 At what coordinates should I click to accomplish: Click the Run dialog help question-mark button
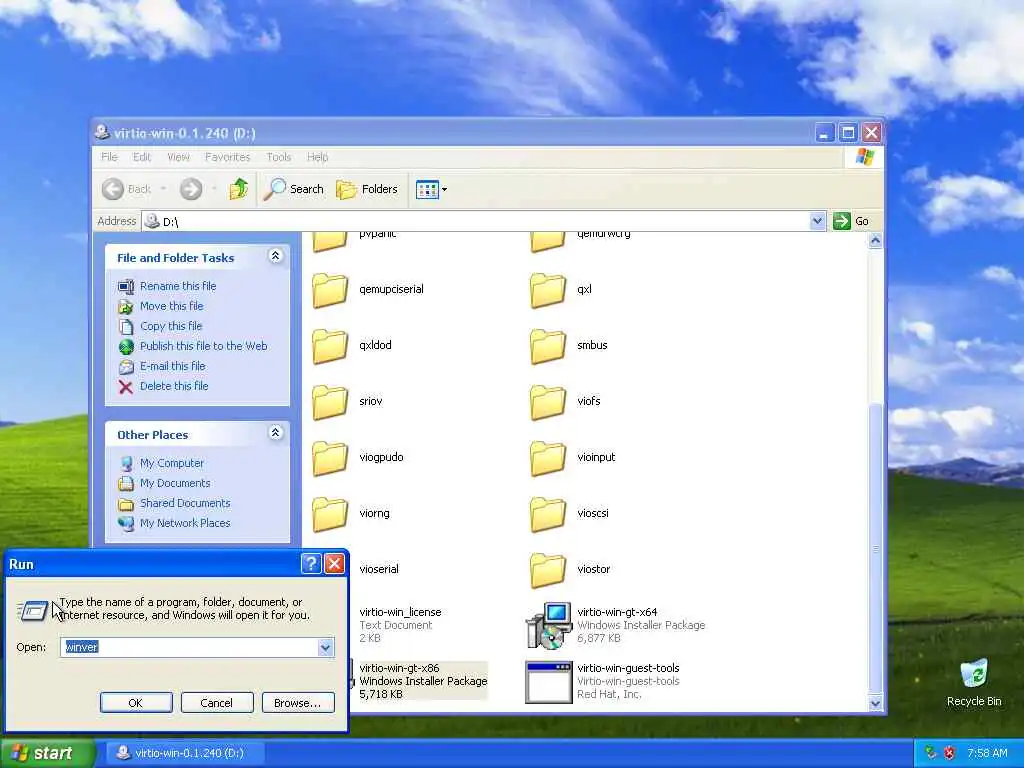pos(311,564)
